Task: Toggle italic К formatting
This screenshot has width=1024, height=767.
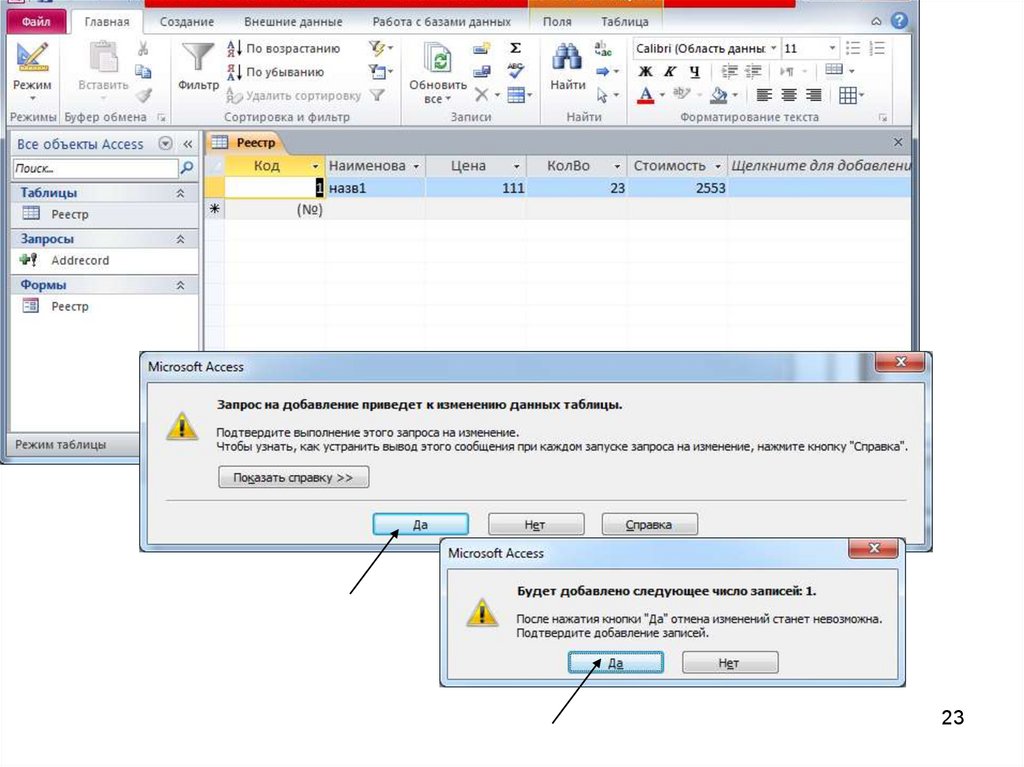Action: tap(669, 71)
